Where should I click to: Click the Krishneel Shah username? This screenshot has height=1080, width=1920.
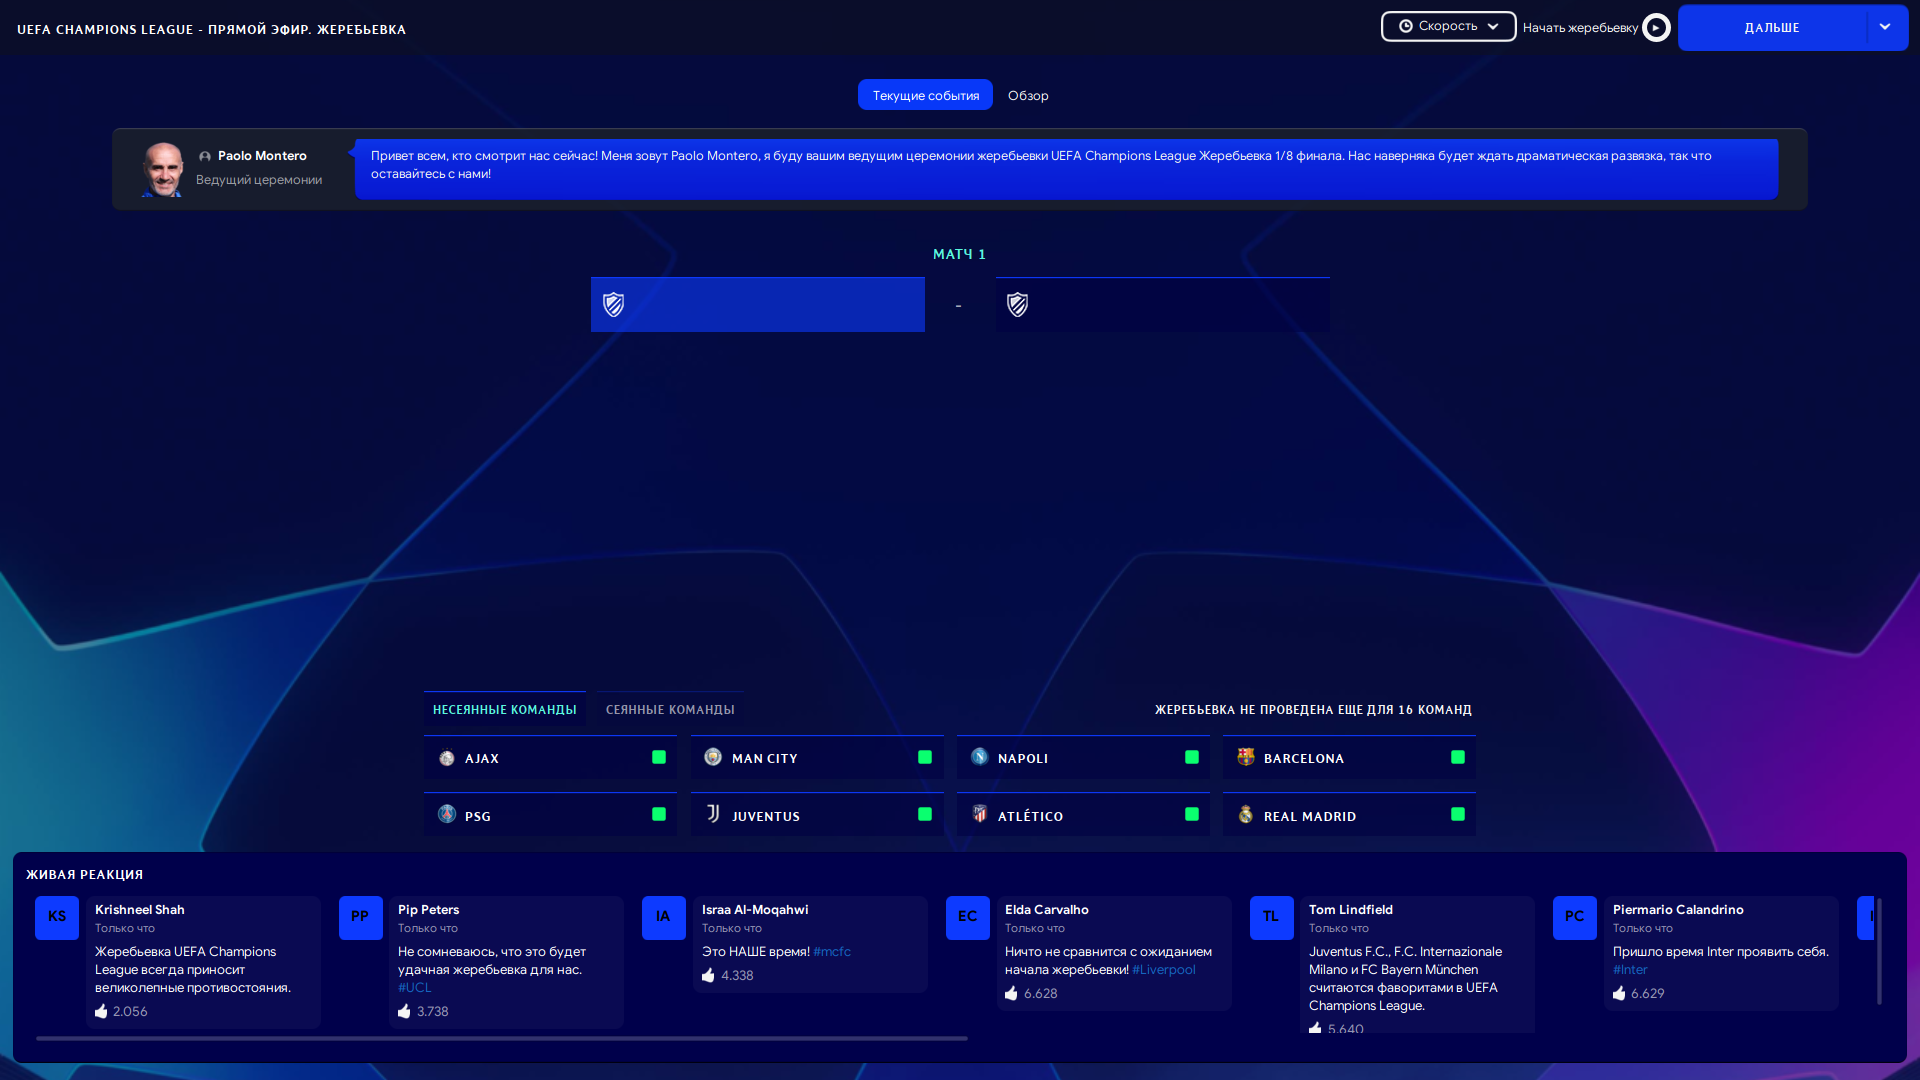point(139,909)
